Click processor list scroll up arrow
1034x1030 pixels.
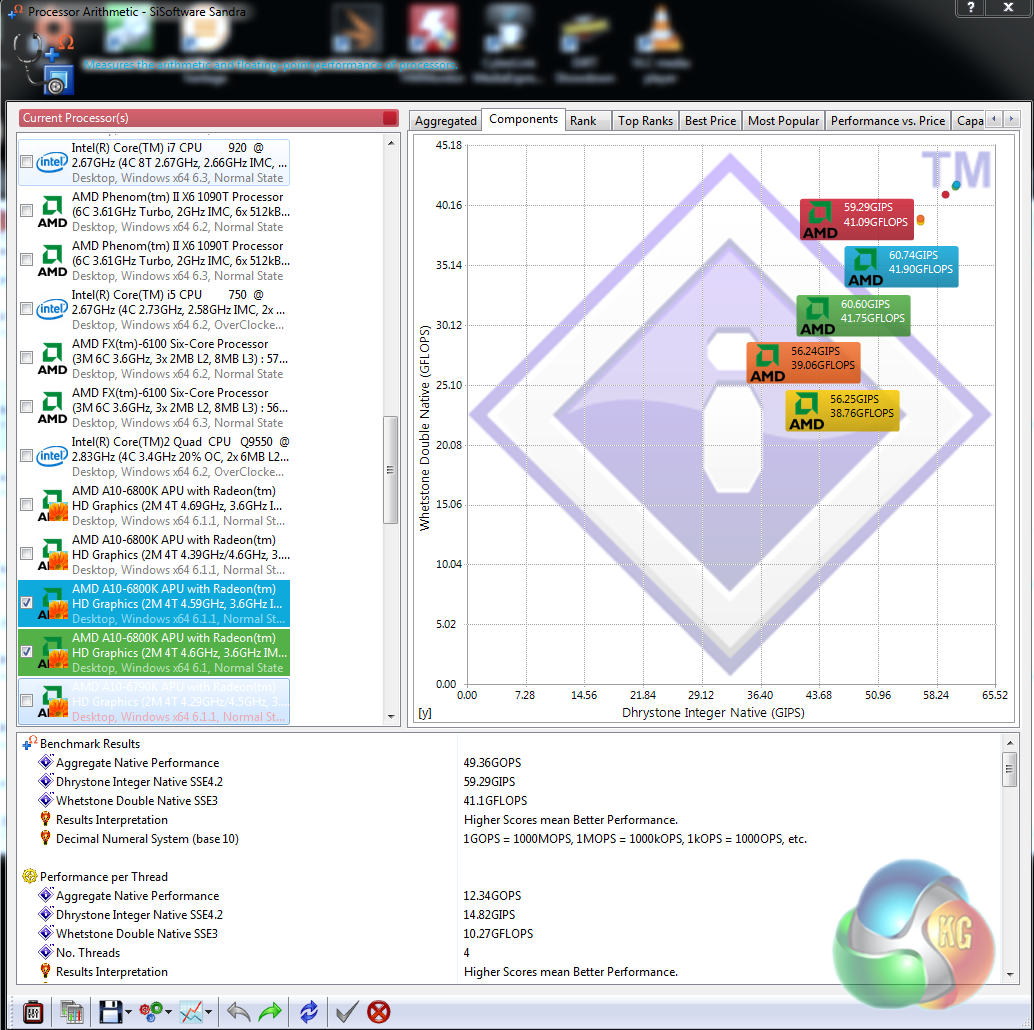coord(391,143)
